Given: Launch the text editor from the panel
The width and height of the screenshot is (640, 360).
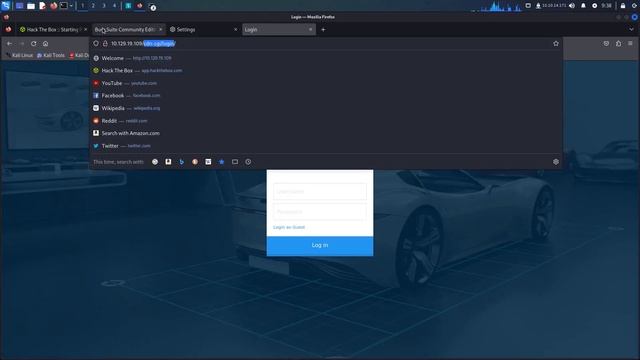Looking at the screenshot, I should click(42, 6).
